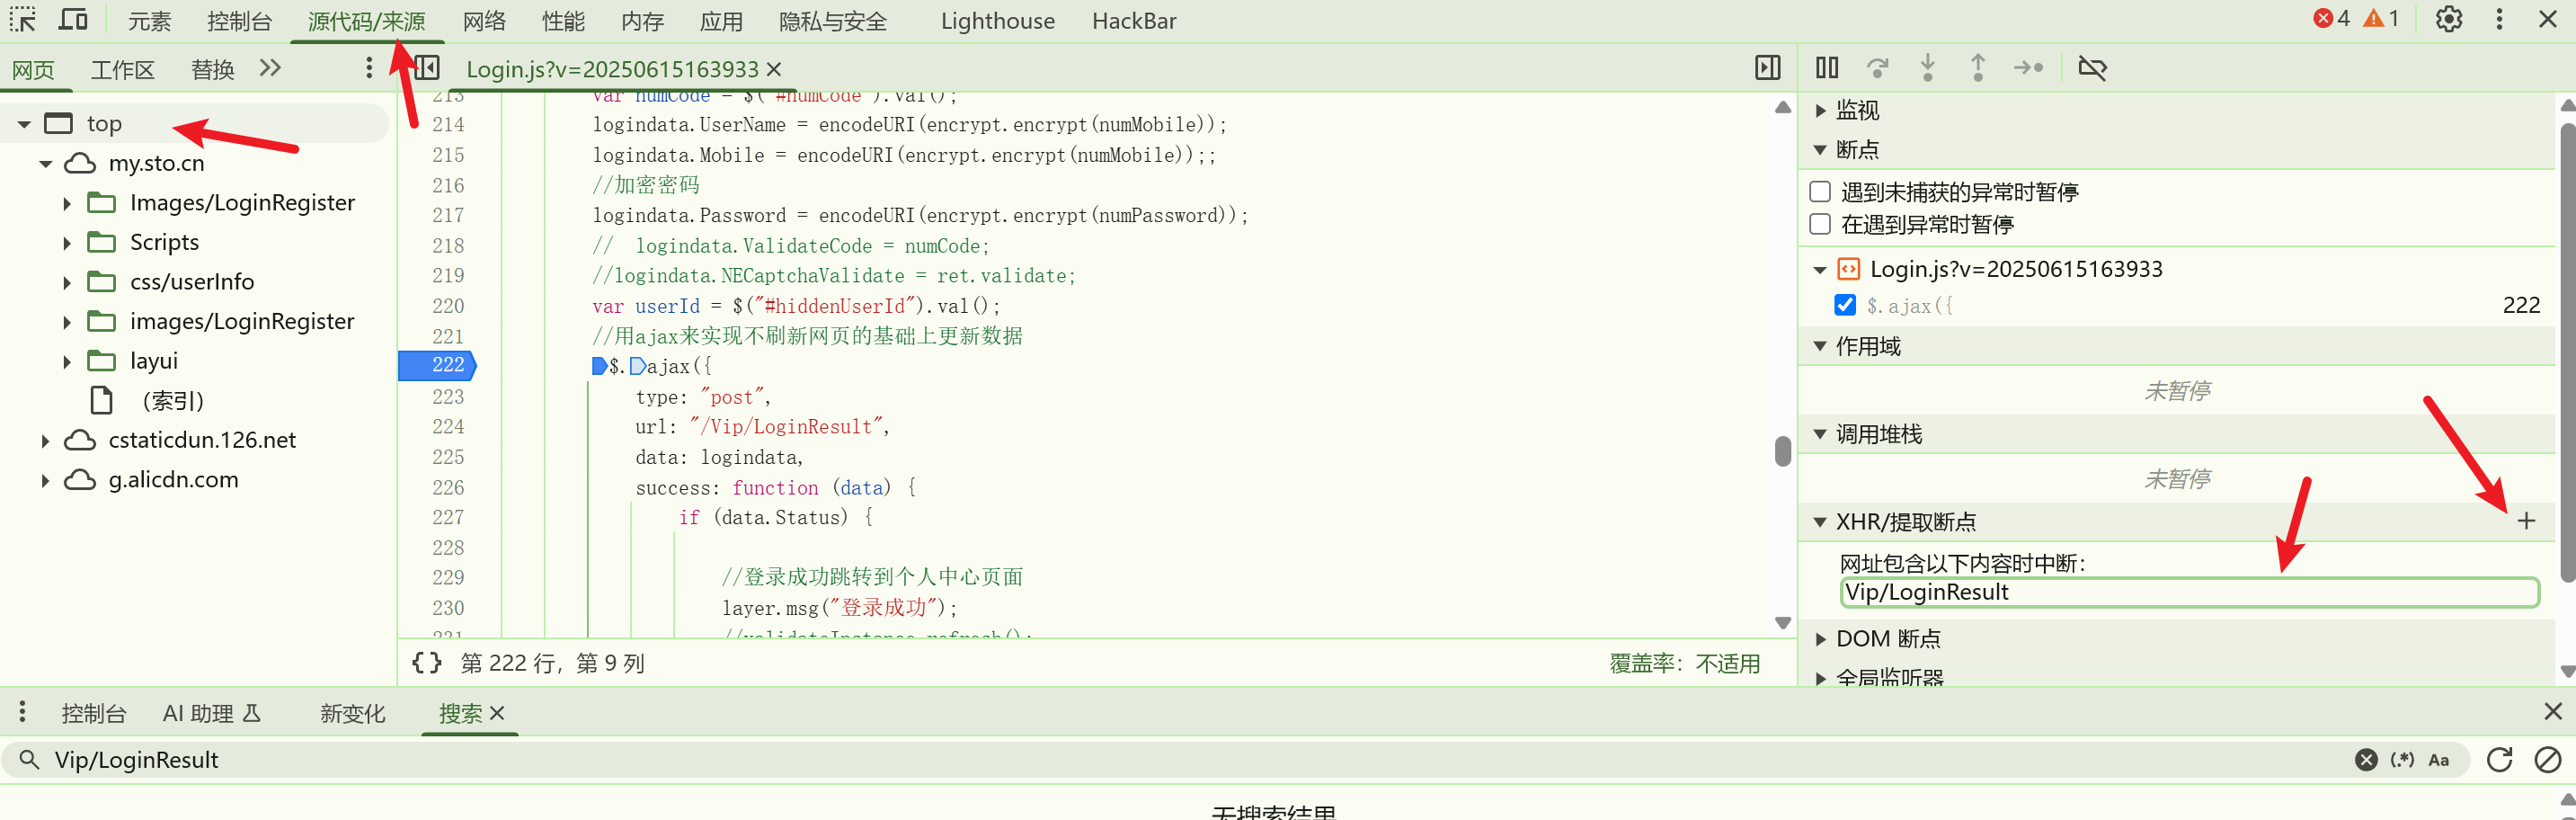Click the Vip/LoginResult XHR breakpoint input field
The image size is (2576, 820).
2188,592
